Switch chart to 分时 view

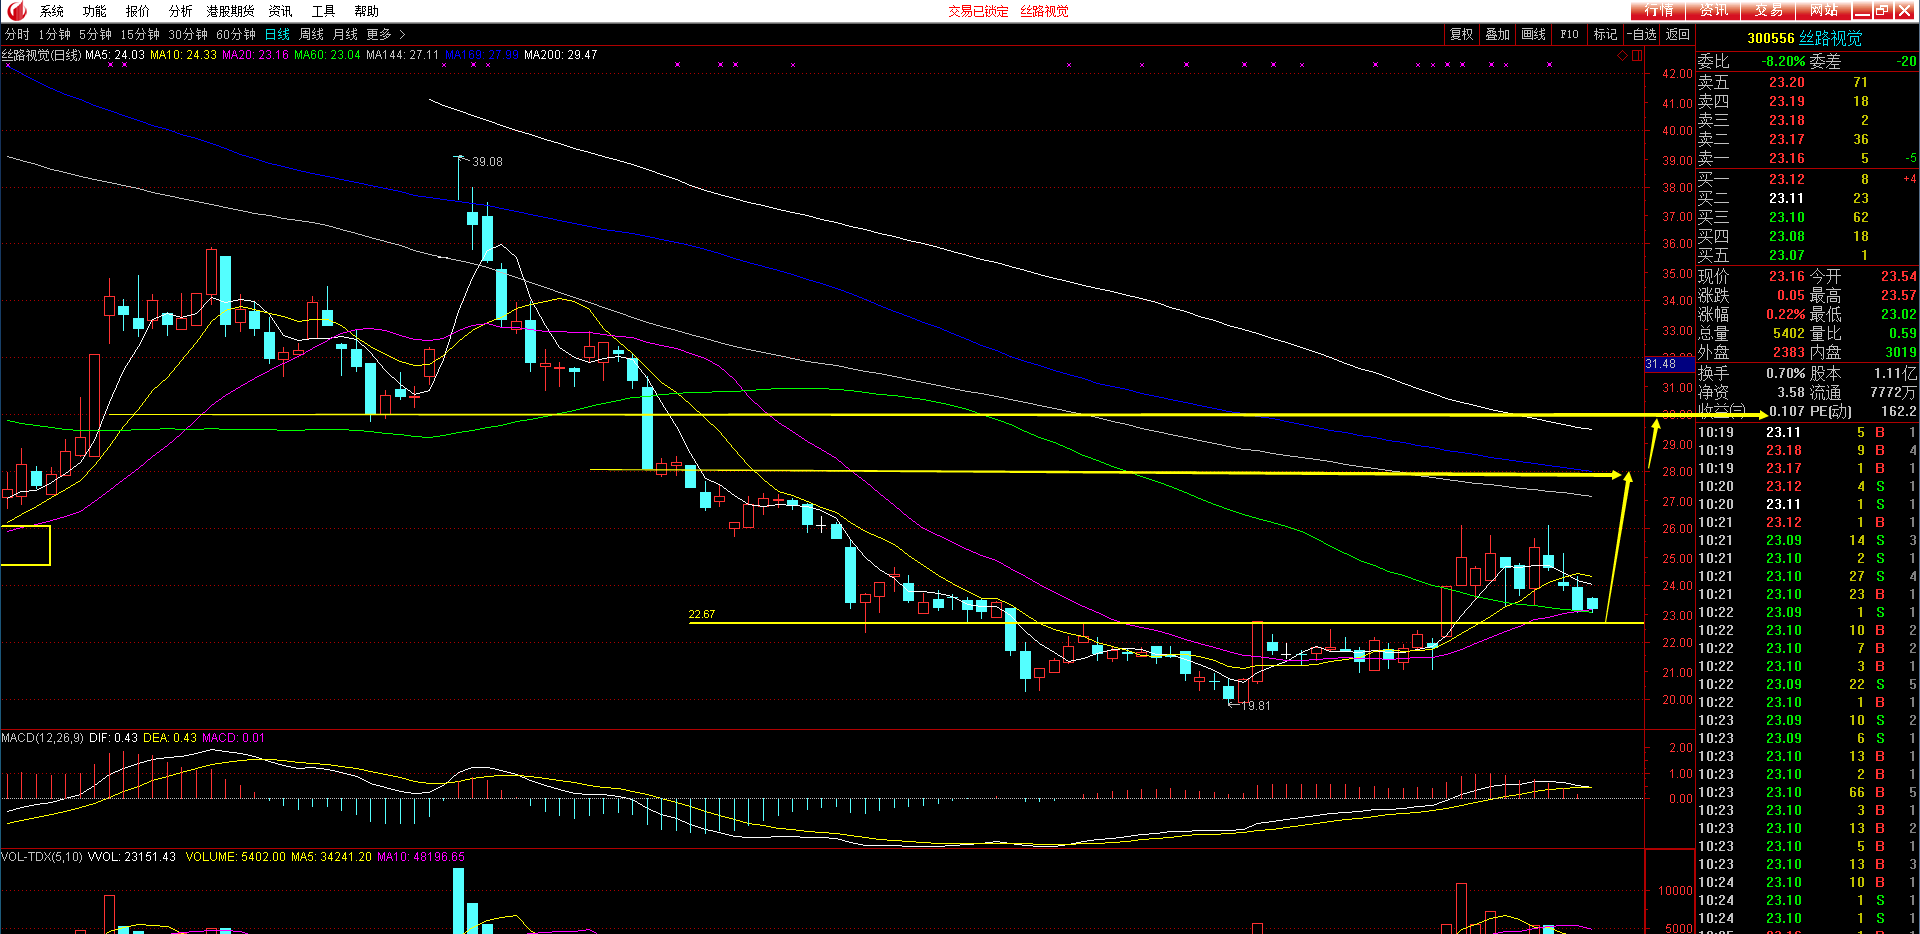17,35
